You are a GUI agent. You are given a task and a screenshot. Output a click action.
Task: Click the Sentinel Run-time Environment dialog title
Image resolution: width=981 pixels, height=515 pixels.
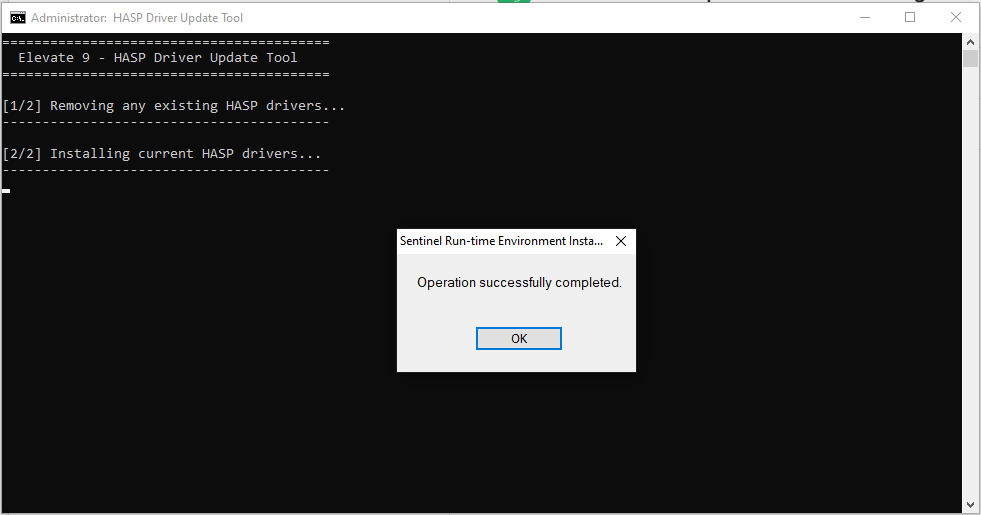click(x=502, y=241)
